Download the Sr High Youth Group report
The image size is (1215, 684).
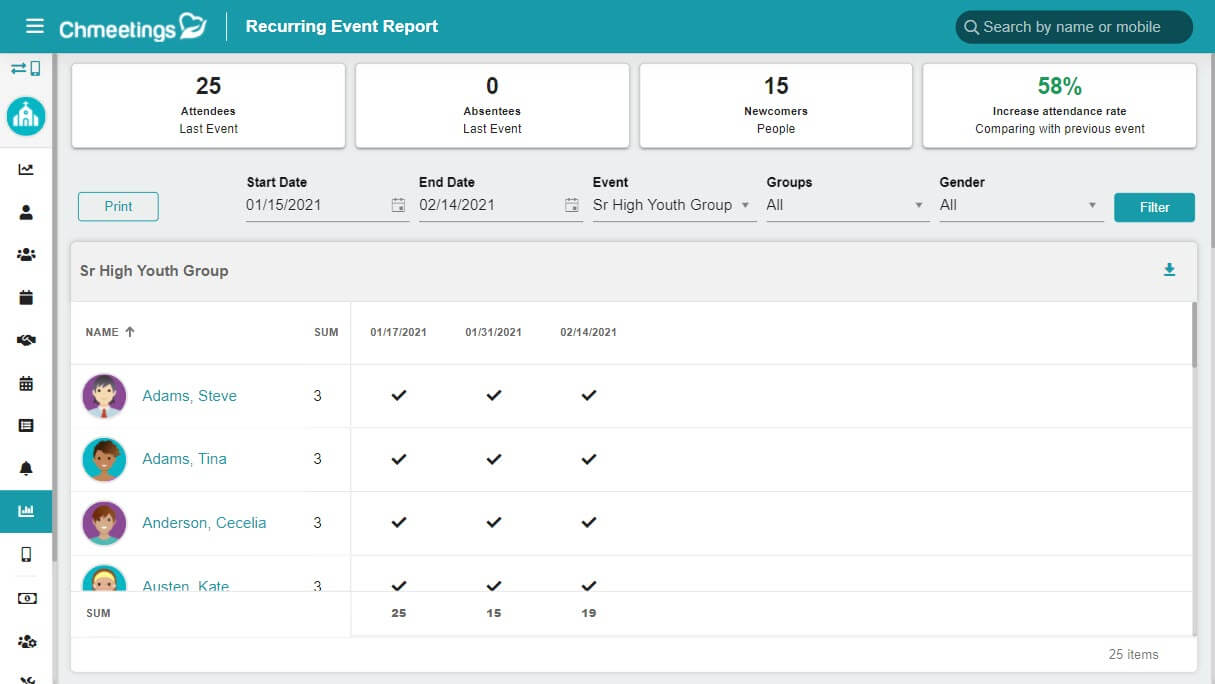[x=1169, y=269]
